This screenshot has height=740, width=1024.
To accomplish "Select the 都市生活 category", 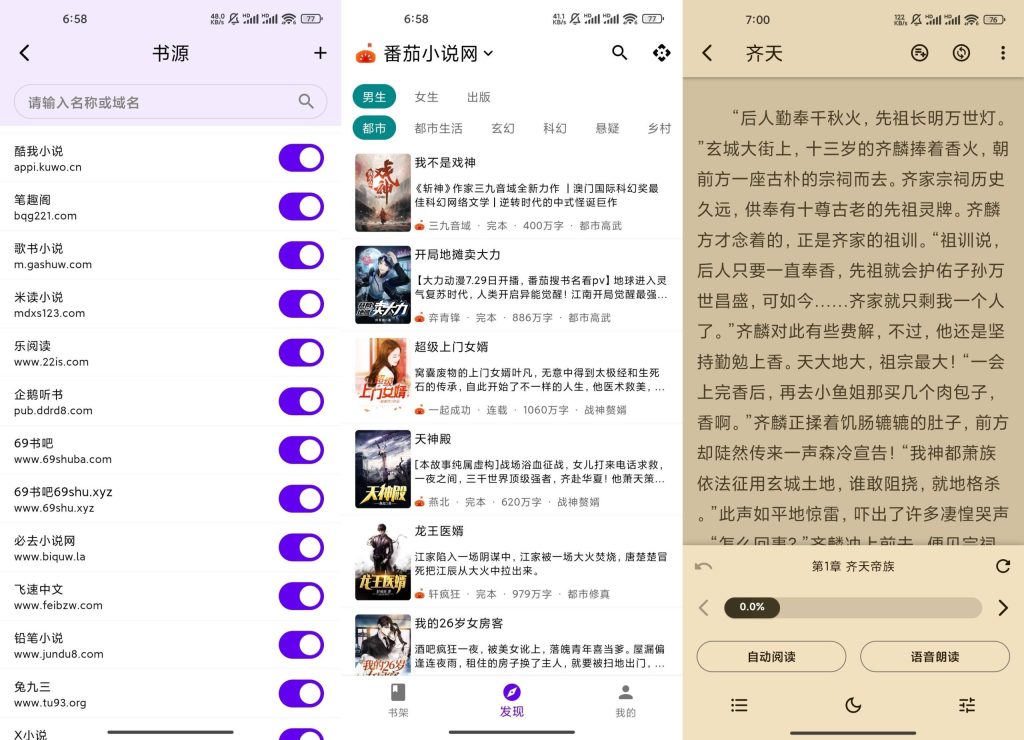I will [438, 128].
